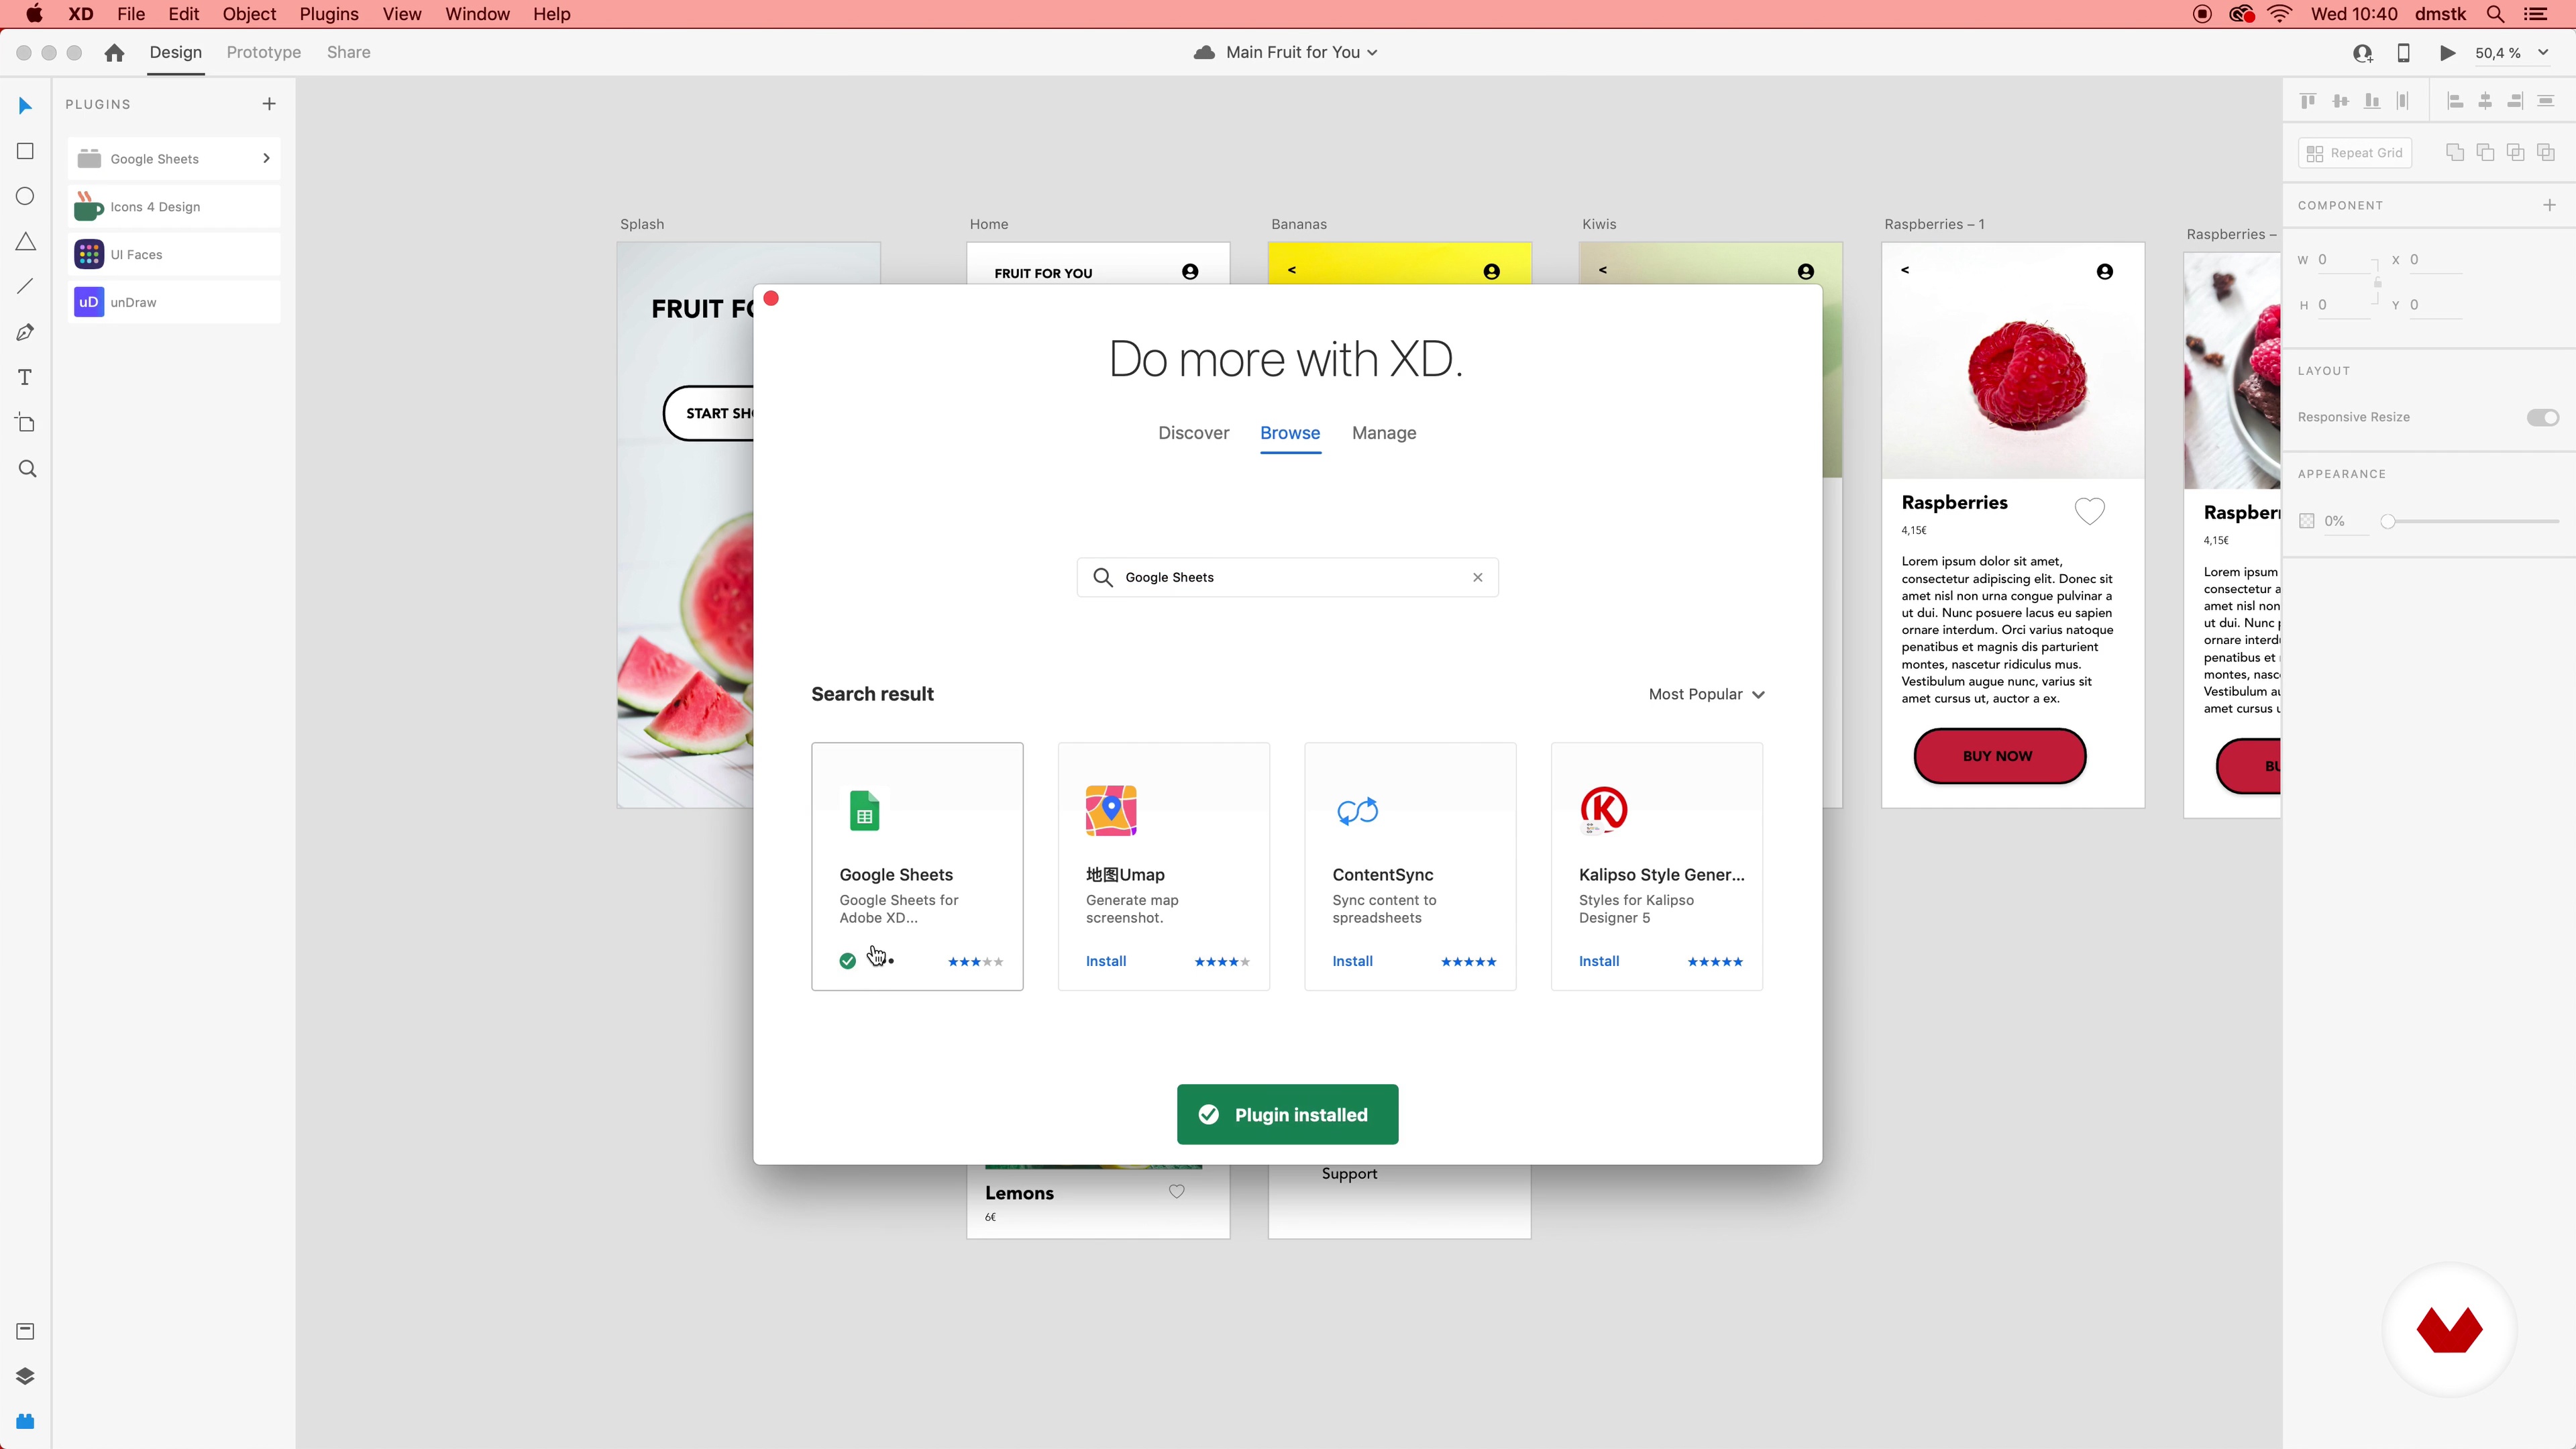Click the Repeat Grid button
The image size is (2576, 1449).
pos(2355,153)
